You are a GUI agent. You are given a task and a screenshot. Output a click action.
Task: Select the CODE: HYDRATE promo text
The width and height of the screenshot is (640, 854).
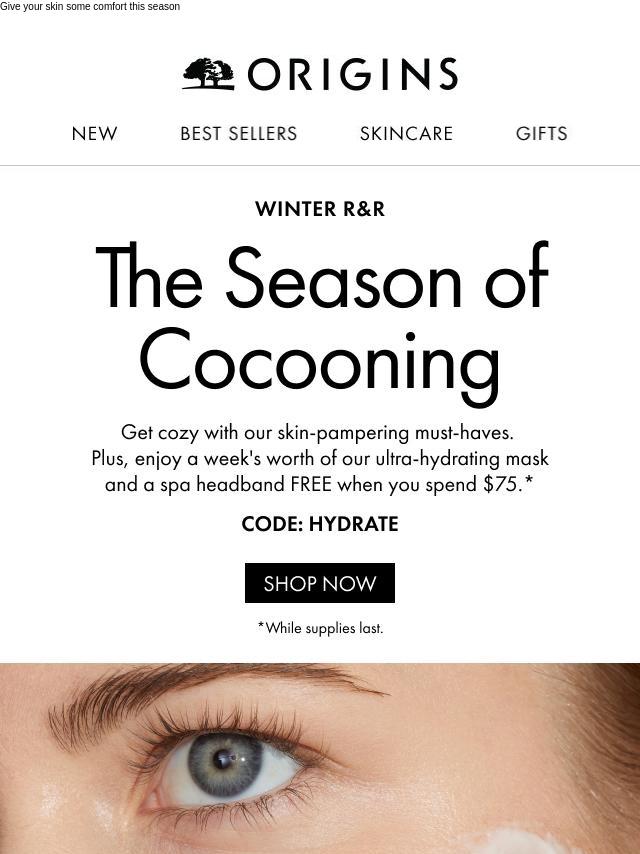pos(320,524)
